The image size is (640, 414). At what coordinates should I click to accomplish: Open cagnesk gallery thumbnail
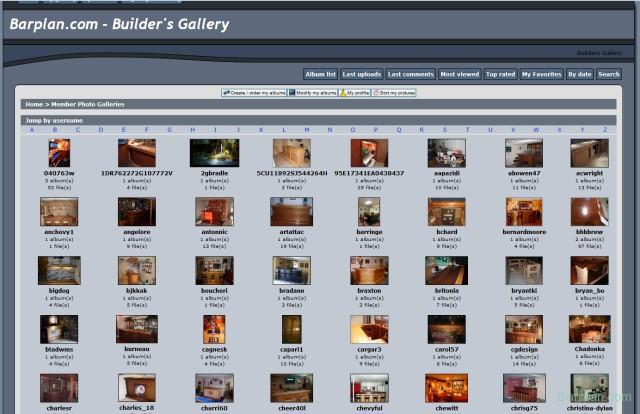click(x=214, y=329)
